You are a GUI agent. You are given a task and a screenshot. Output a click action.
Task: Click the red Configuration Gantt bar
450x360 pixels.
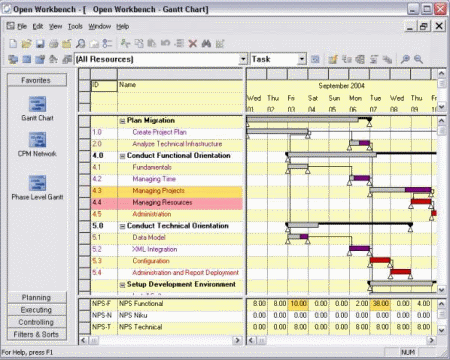pyautogui.click(x=380, y=260)
